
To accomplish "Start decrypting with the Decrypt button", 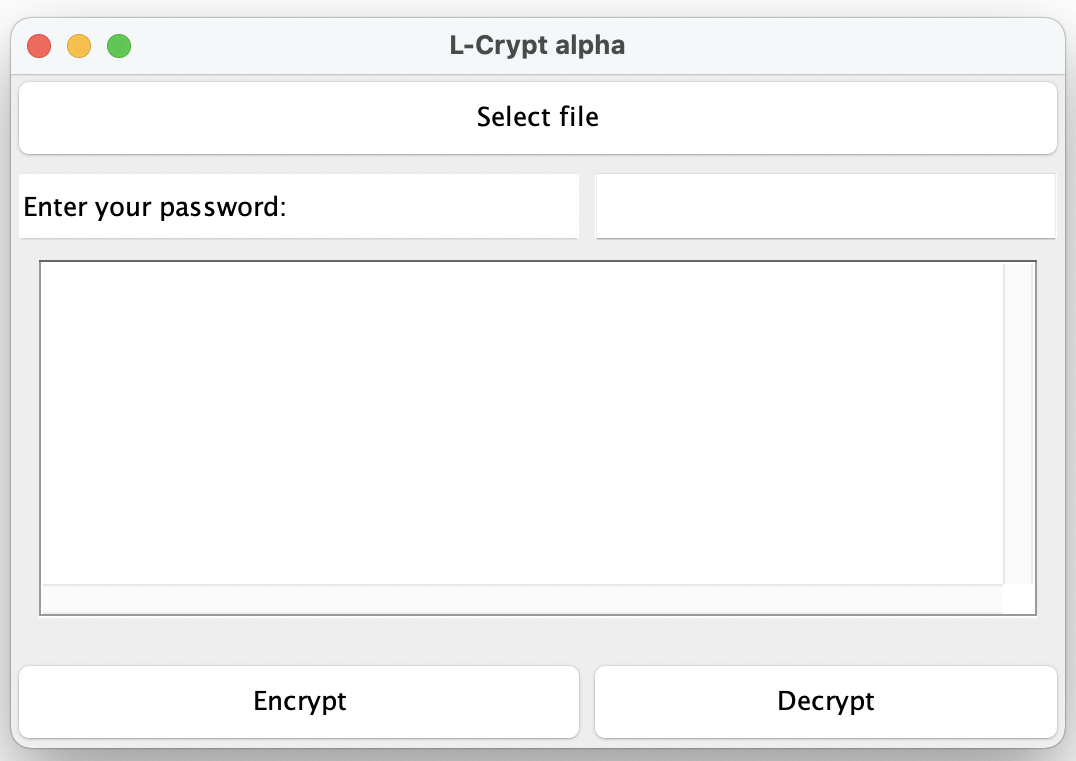I will (825, 701).
